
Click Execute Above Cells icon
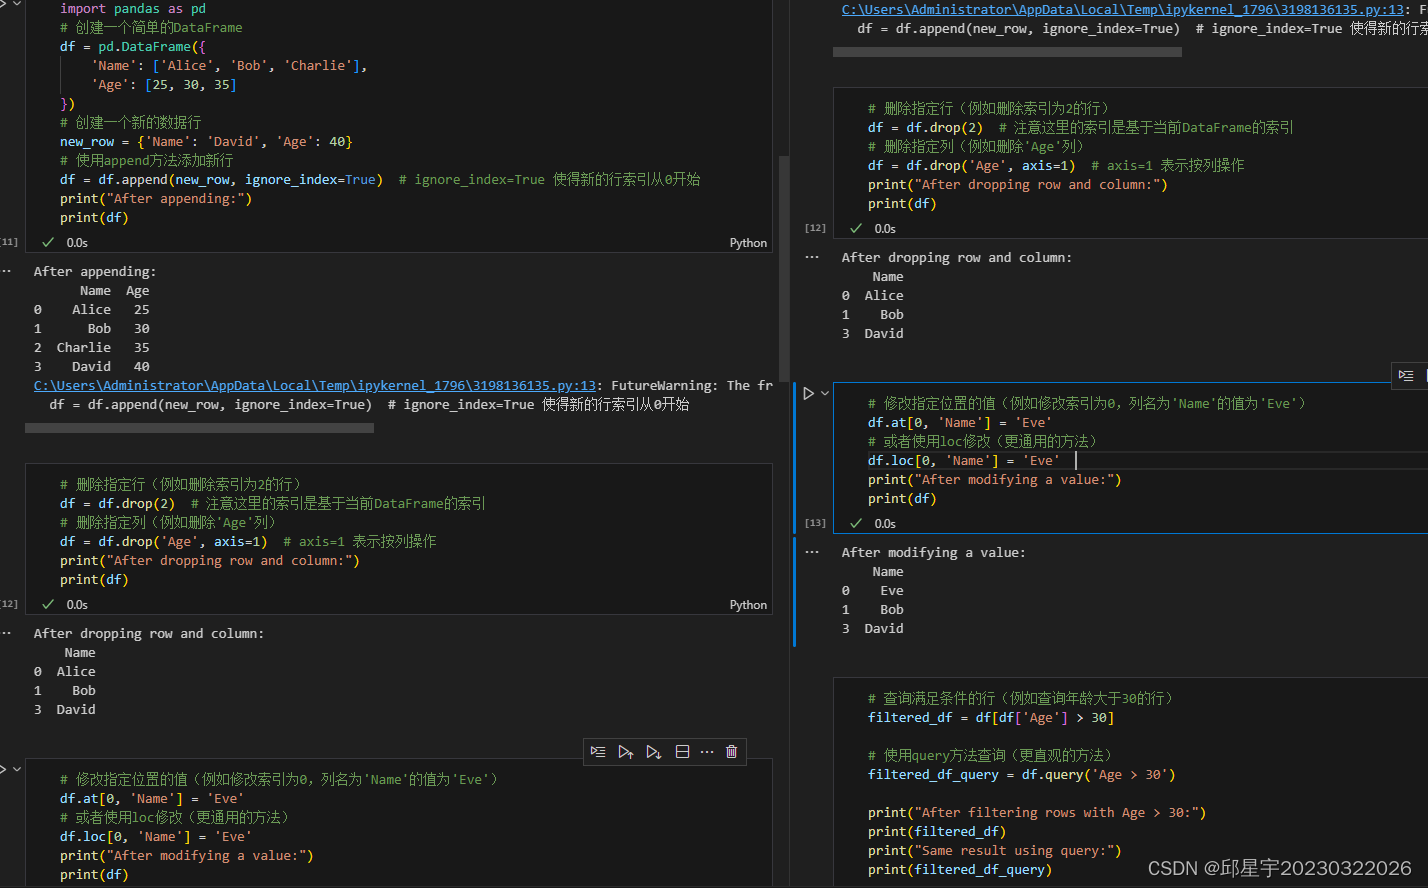pyautogui.click(x=626, y=752)
